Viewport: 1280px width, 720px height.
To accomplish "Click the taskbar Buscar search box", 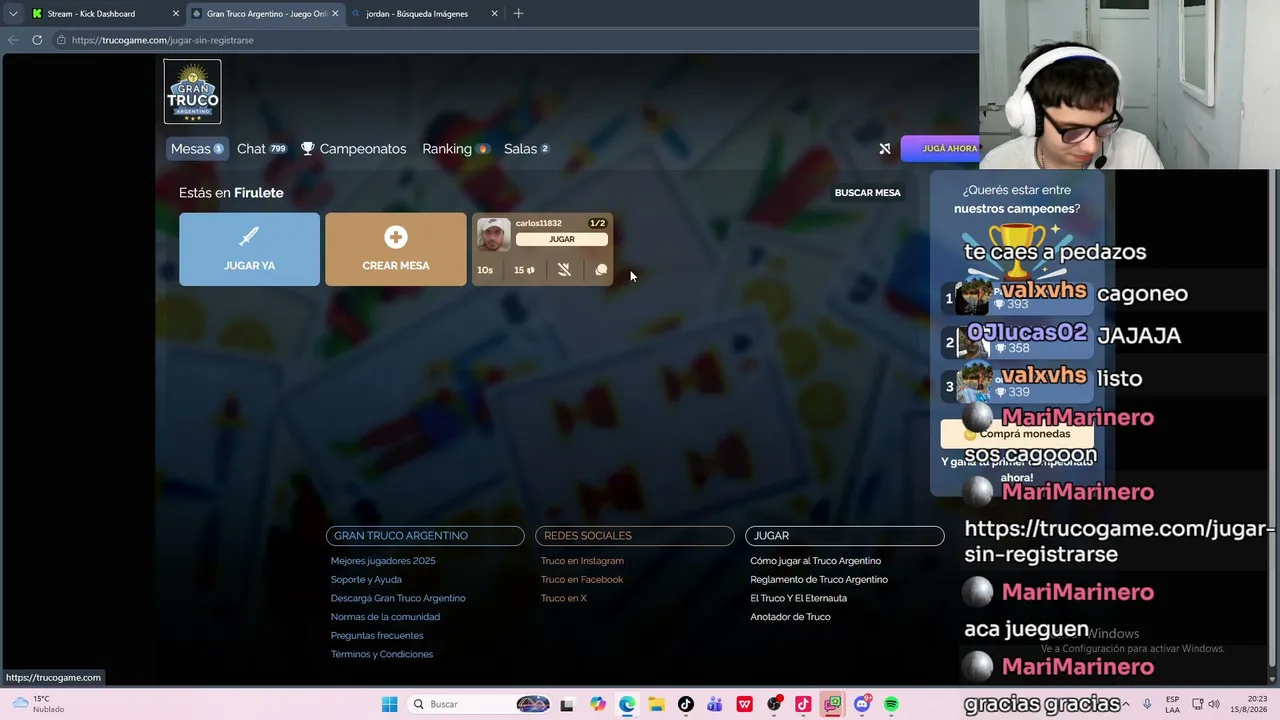I will tap(479, 704).
